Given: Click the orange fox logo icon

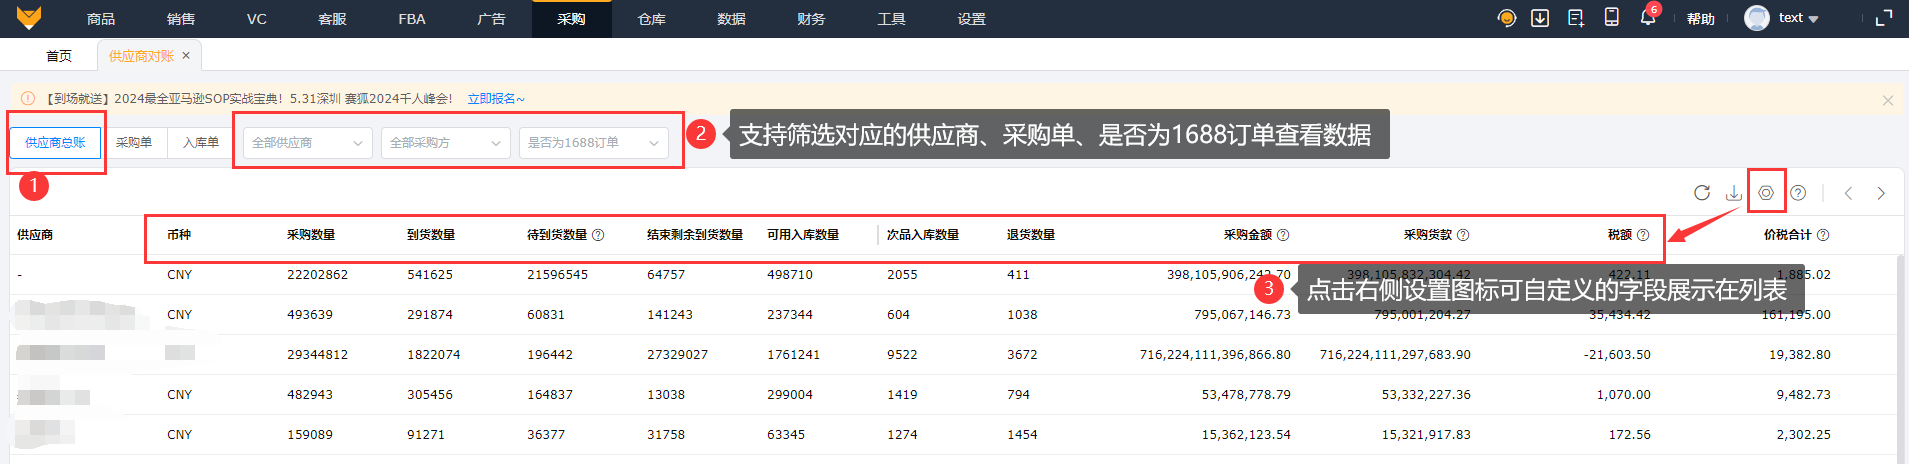Looking at the screenshot, I should 29,18.
